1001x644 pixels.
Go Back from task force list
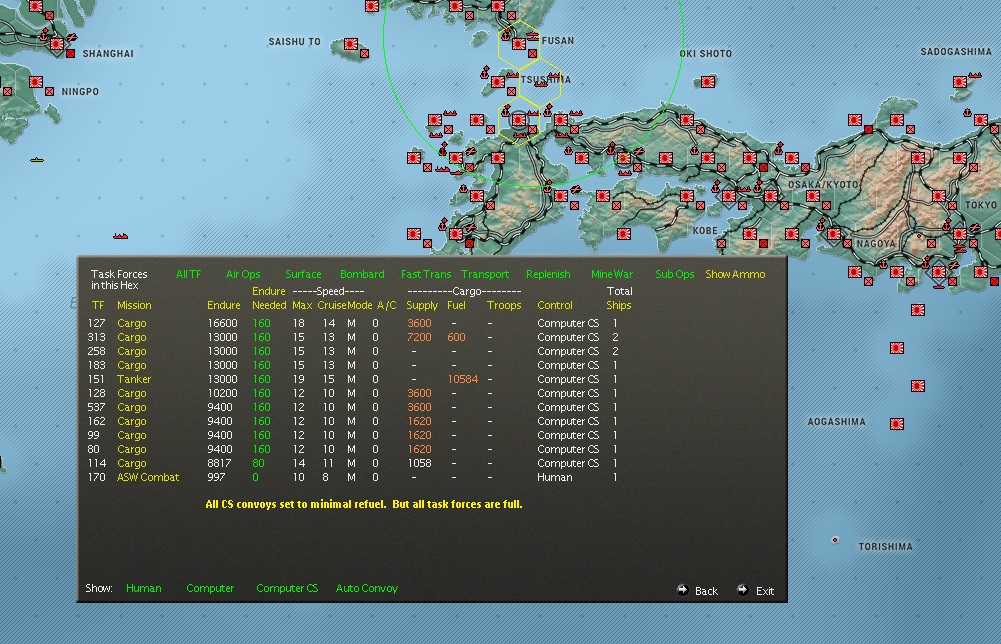pos(706,590)
